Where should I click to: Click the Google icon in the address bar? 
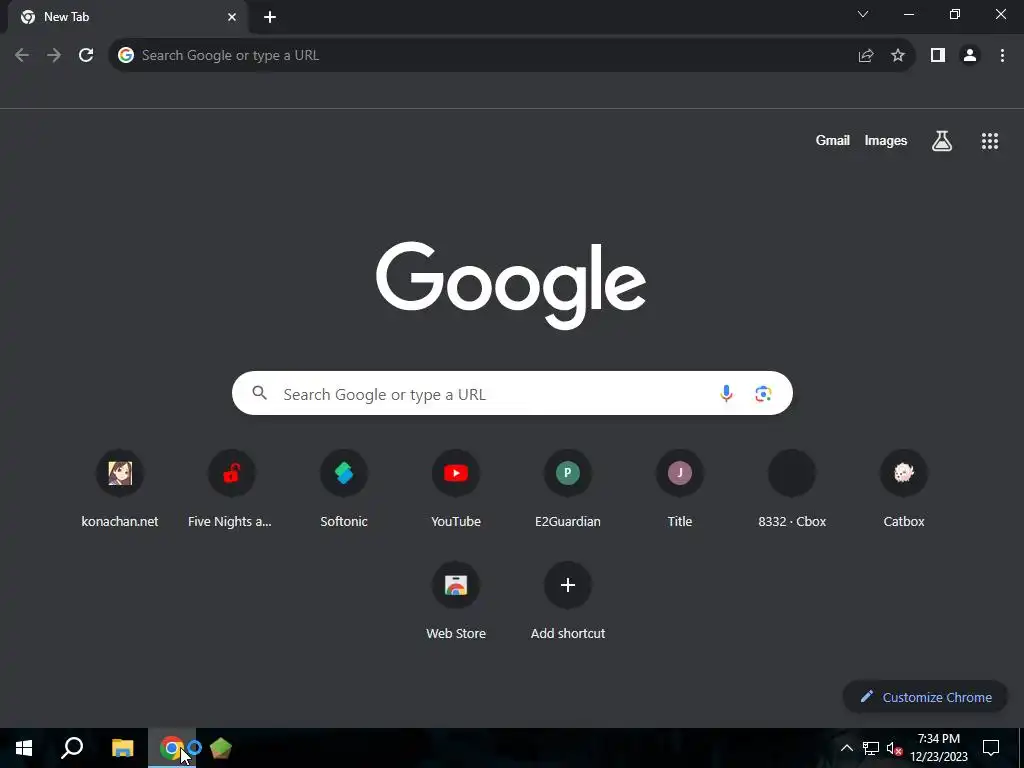[126, 56]
